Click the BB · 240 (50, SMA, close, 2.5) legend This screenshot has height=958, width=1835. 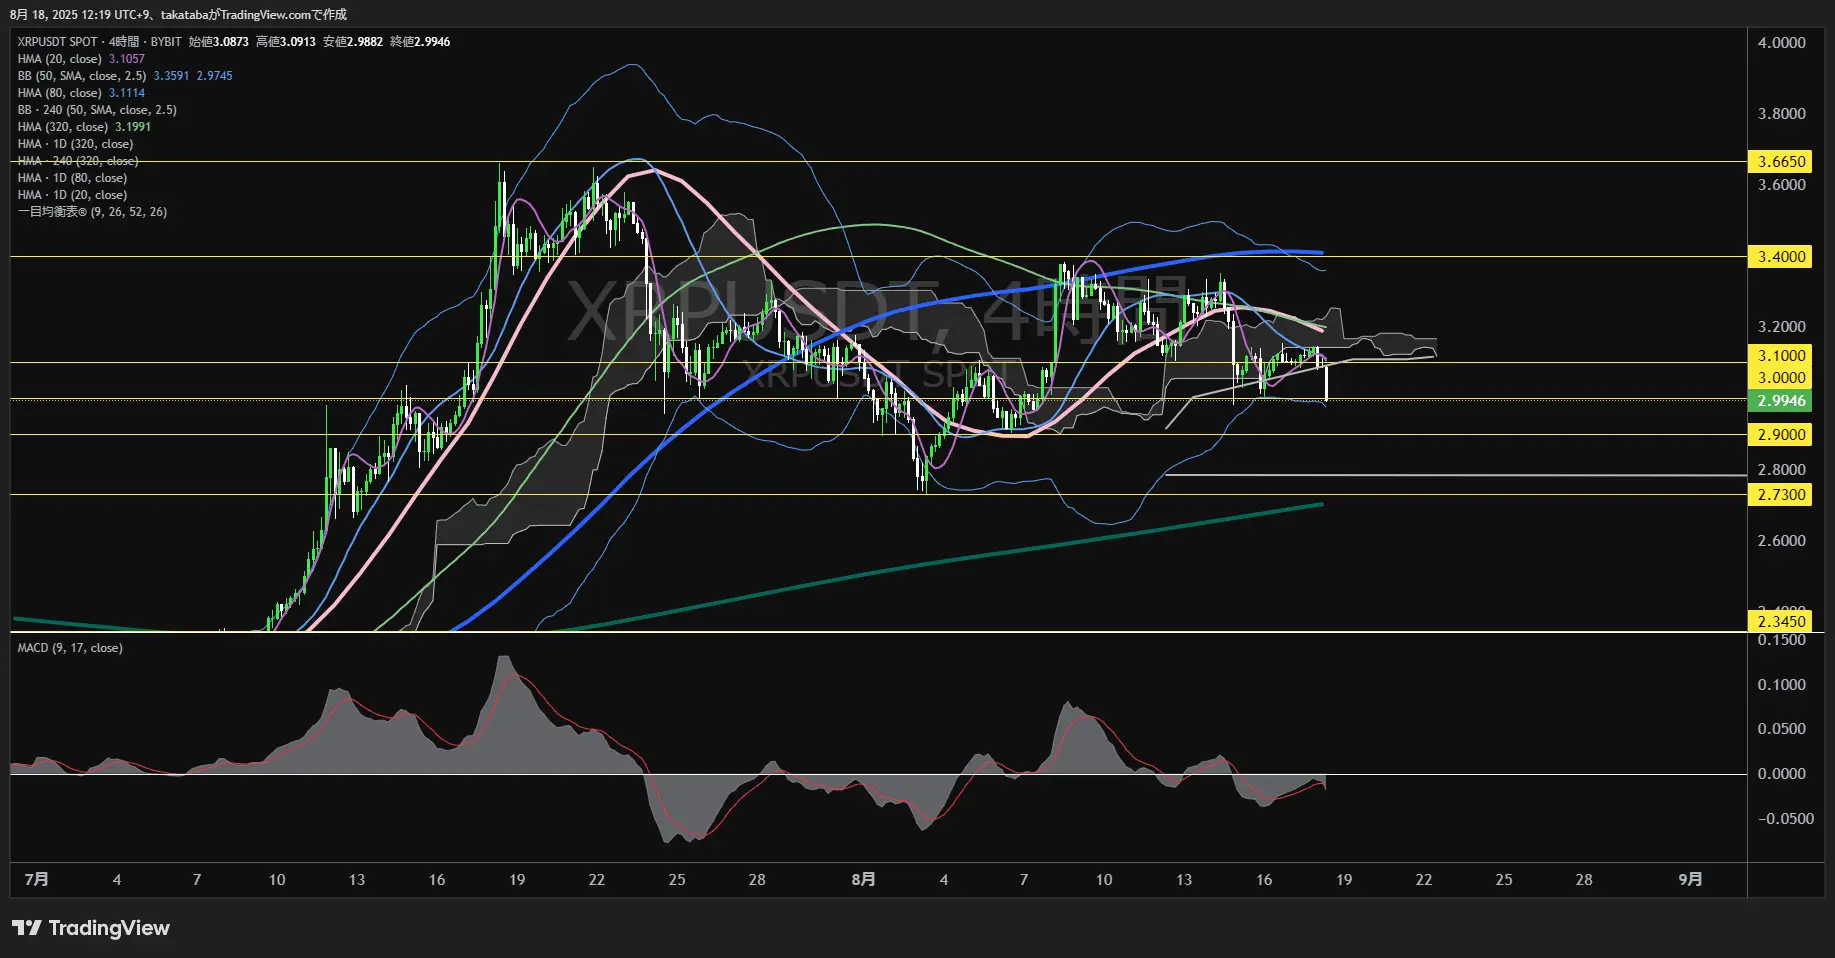[97, 110]
